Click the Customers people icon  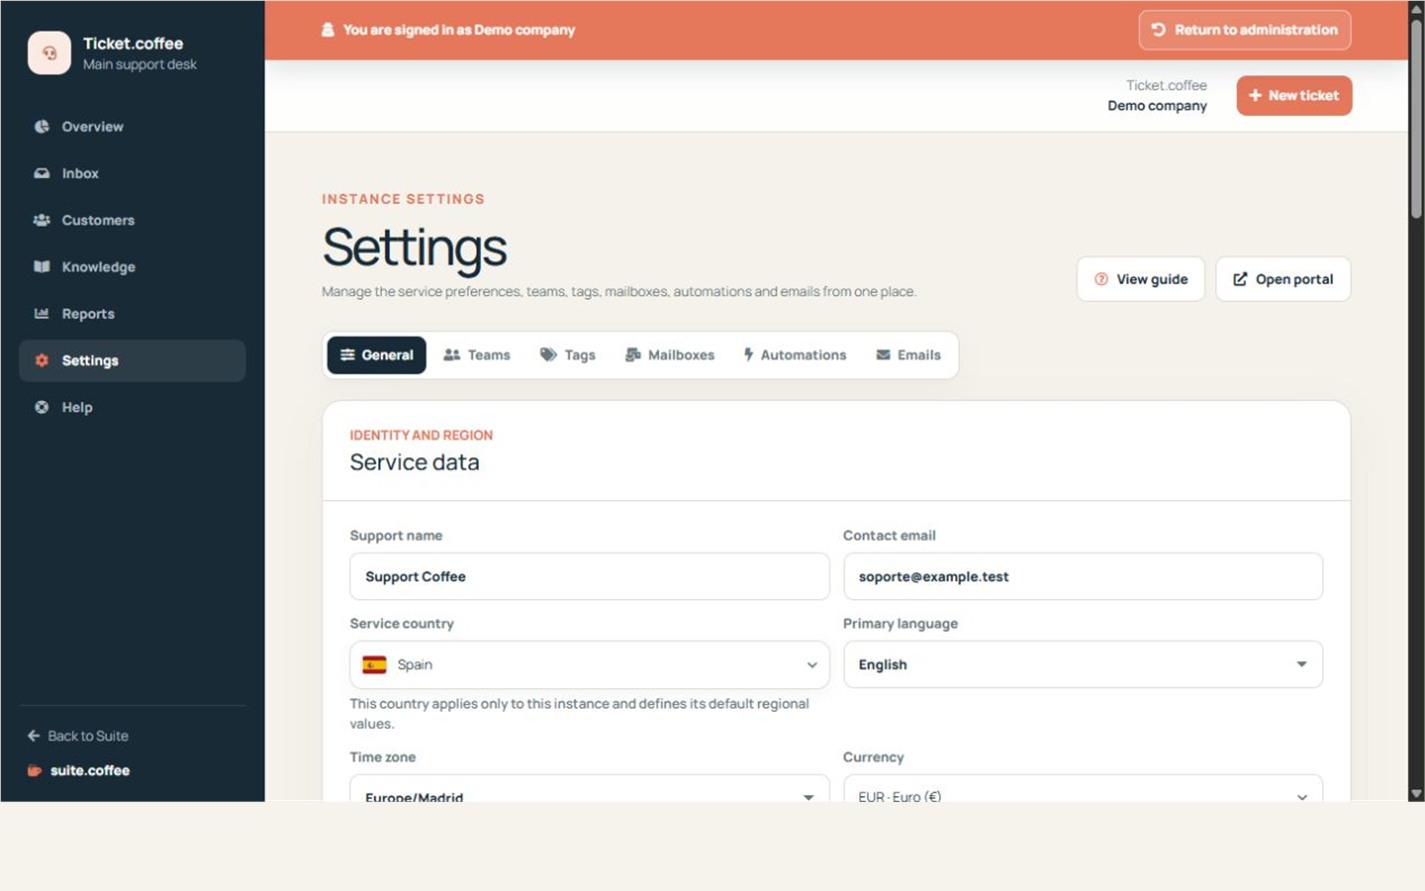pyautogui.click(x=42, y=220)
